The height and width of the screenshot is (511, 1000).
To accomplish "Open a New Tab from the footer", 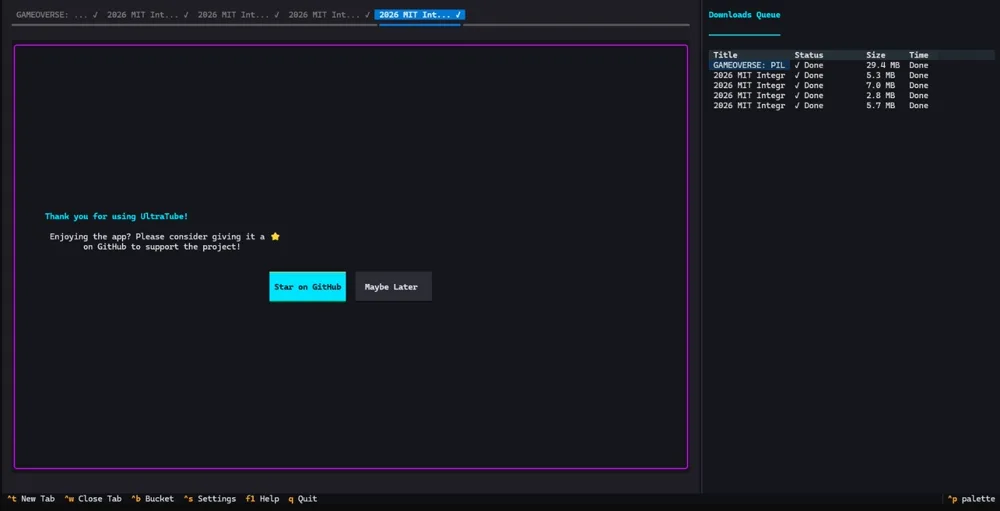I will pyautogui.click(x=31, y=499).
